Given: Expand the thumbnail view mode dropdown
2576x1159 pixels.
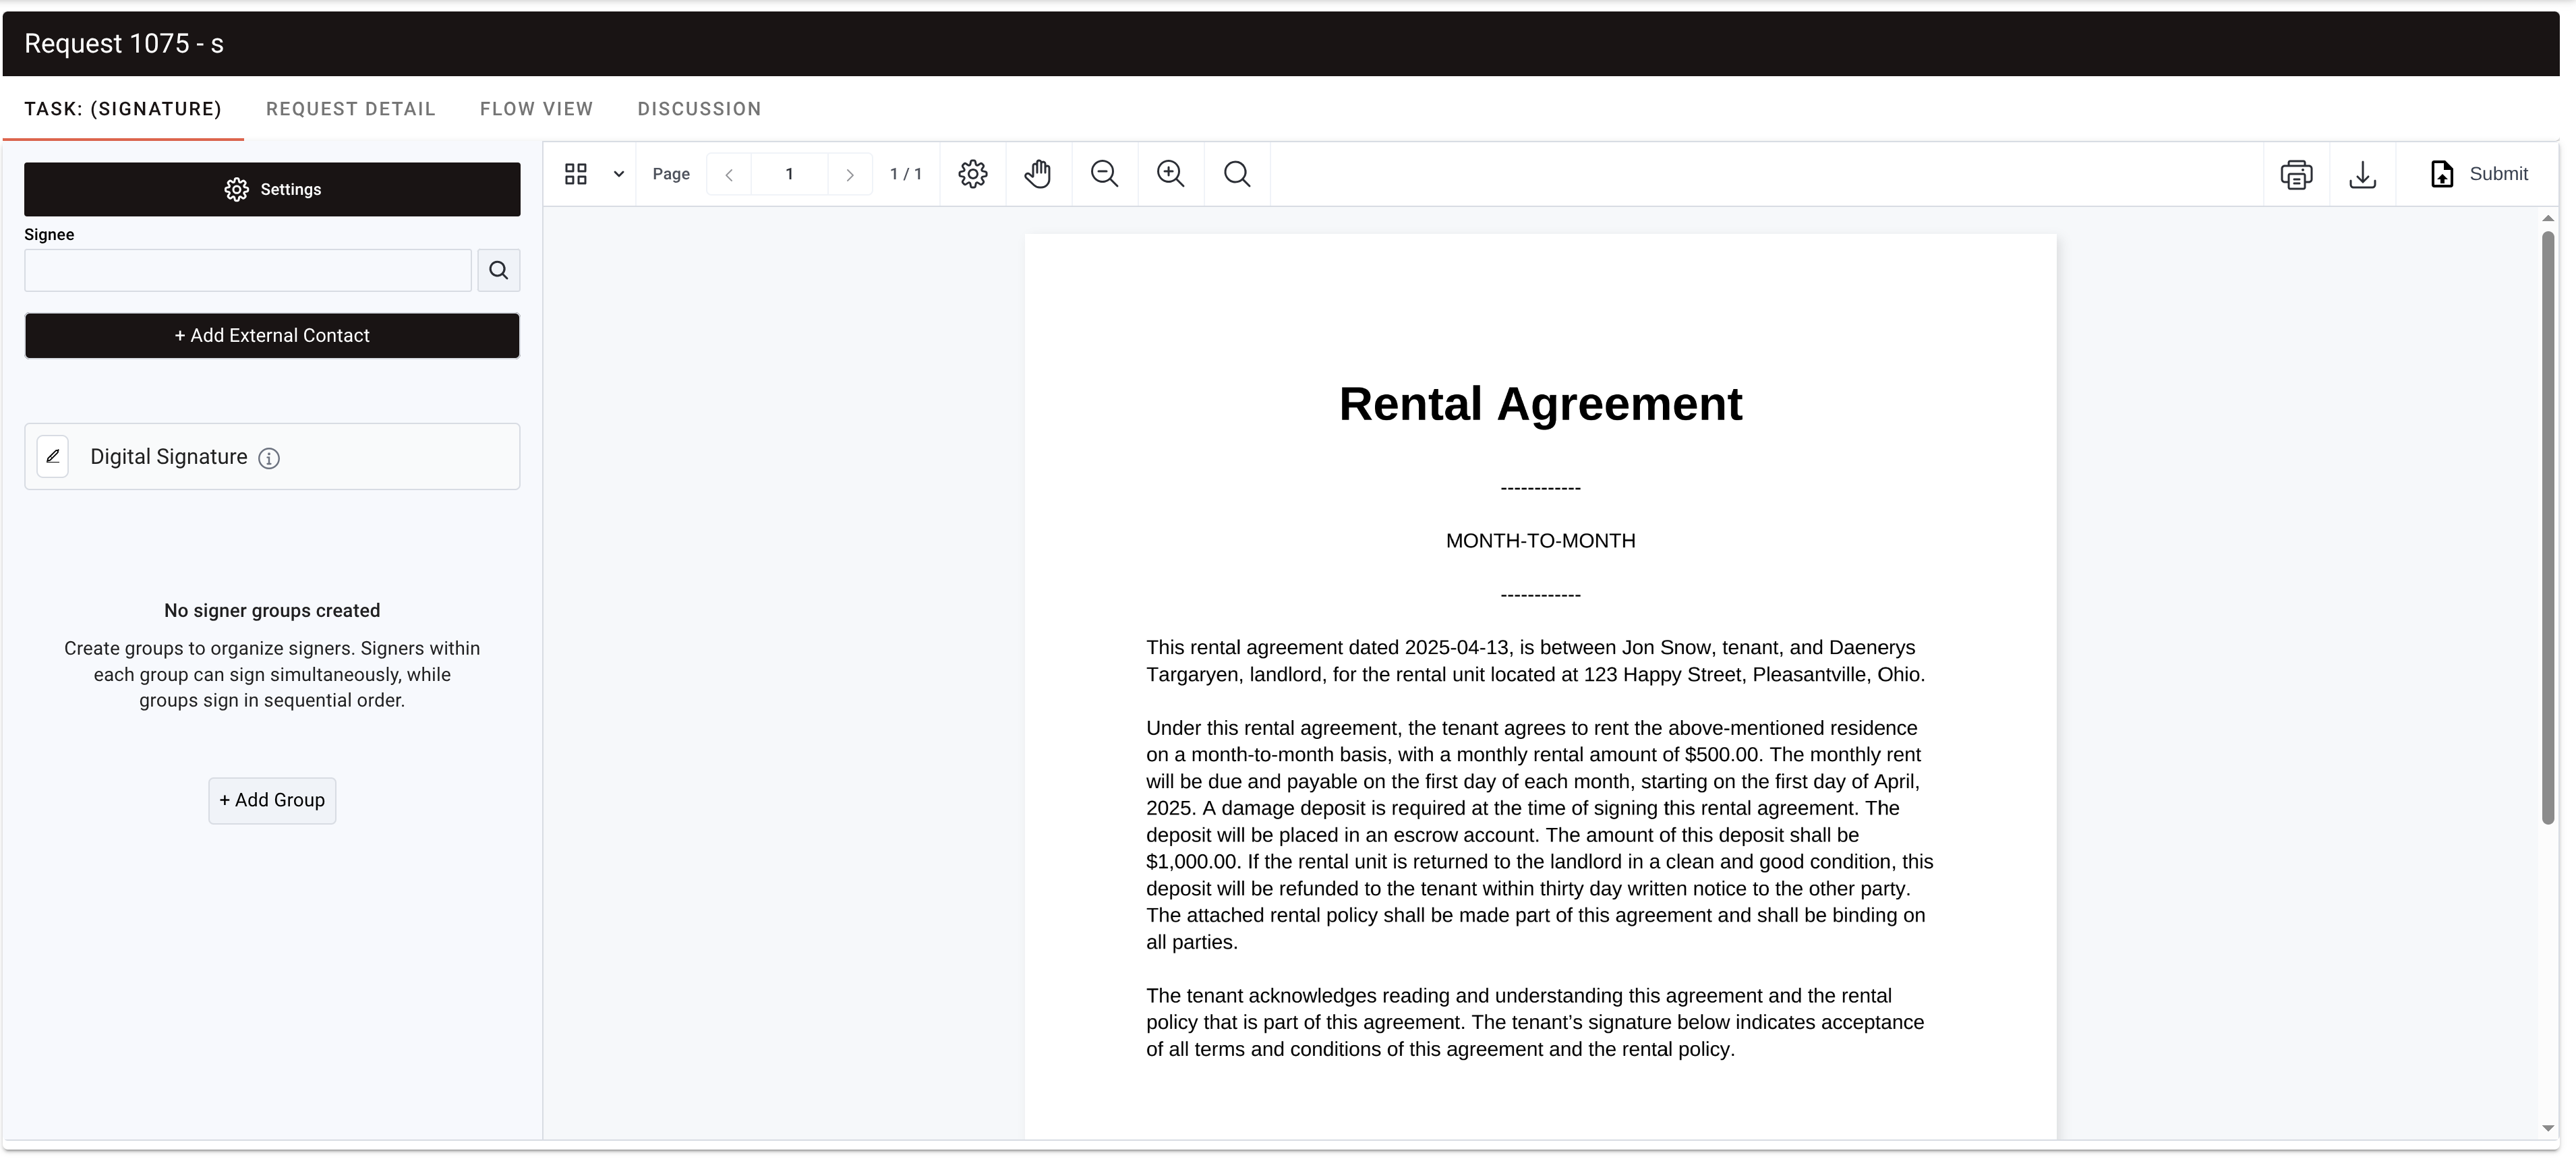Looking at the screenshot, I should pyautogui.click(x=618, y=173).
